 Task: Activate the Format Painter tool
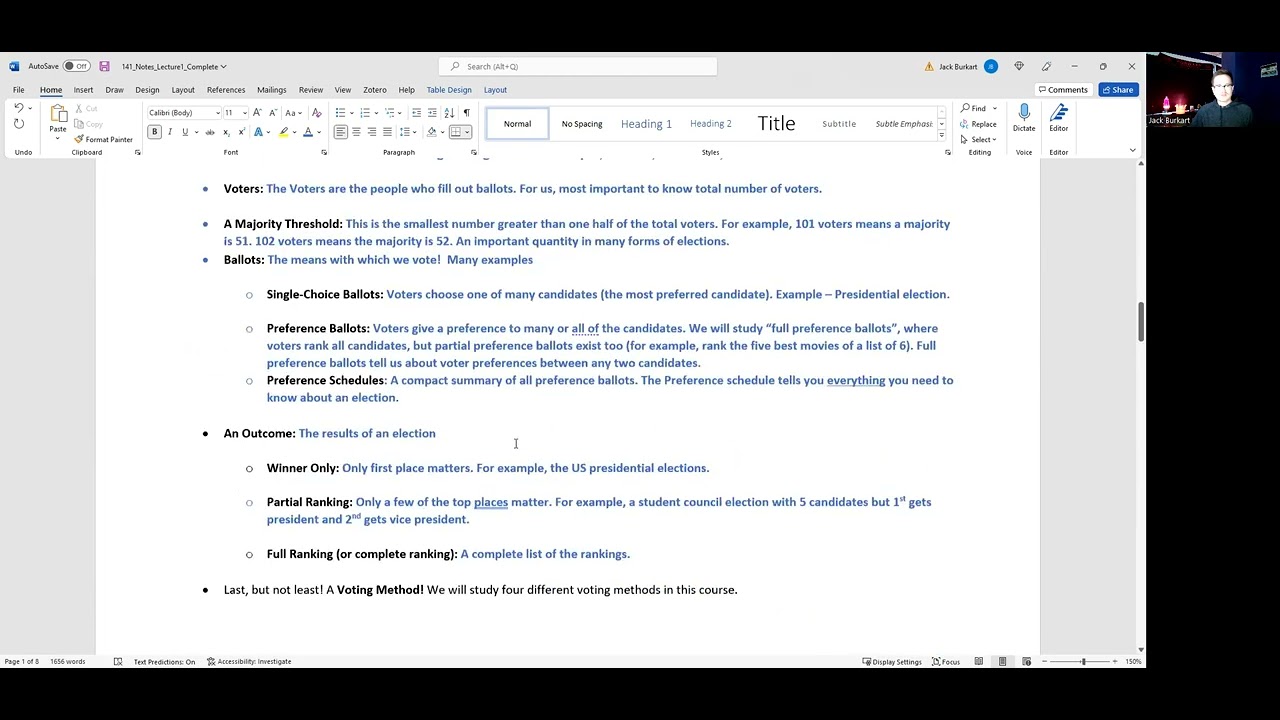[x=103, y=140]
